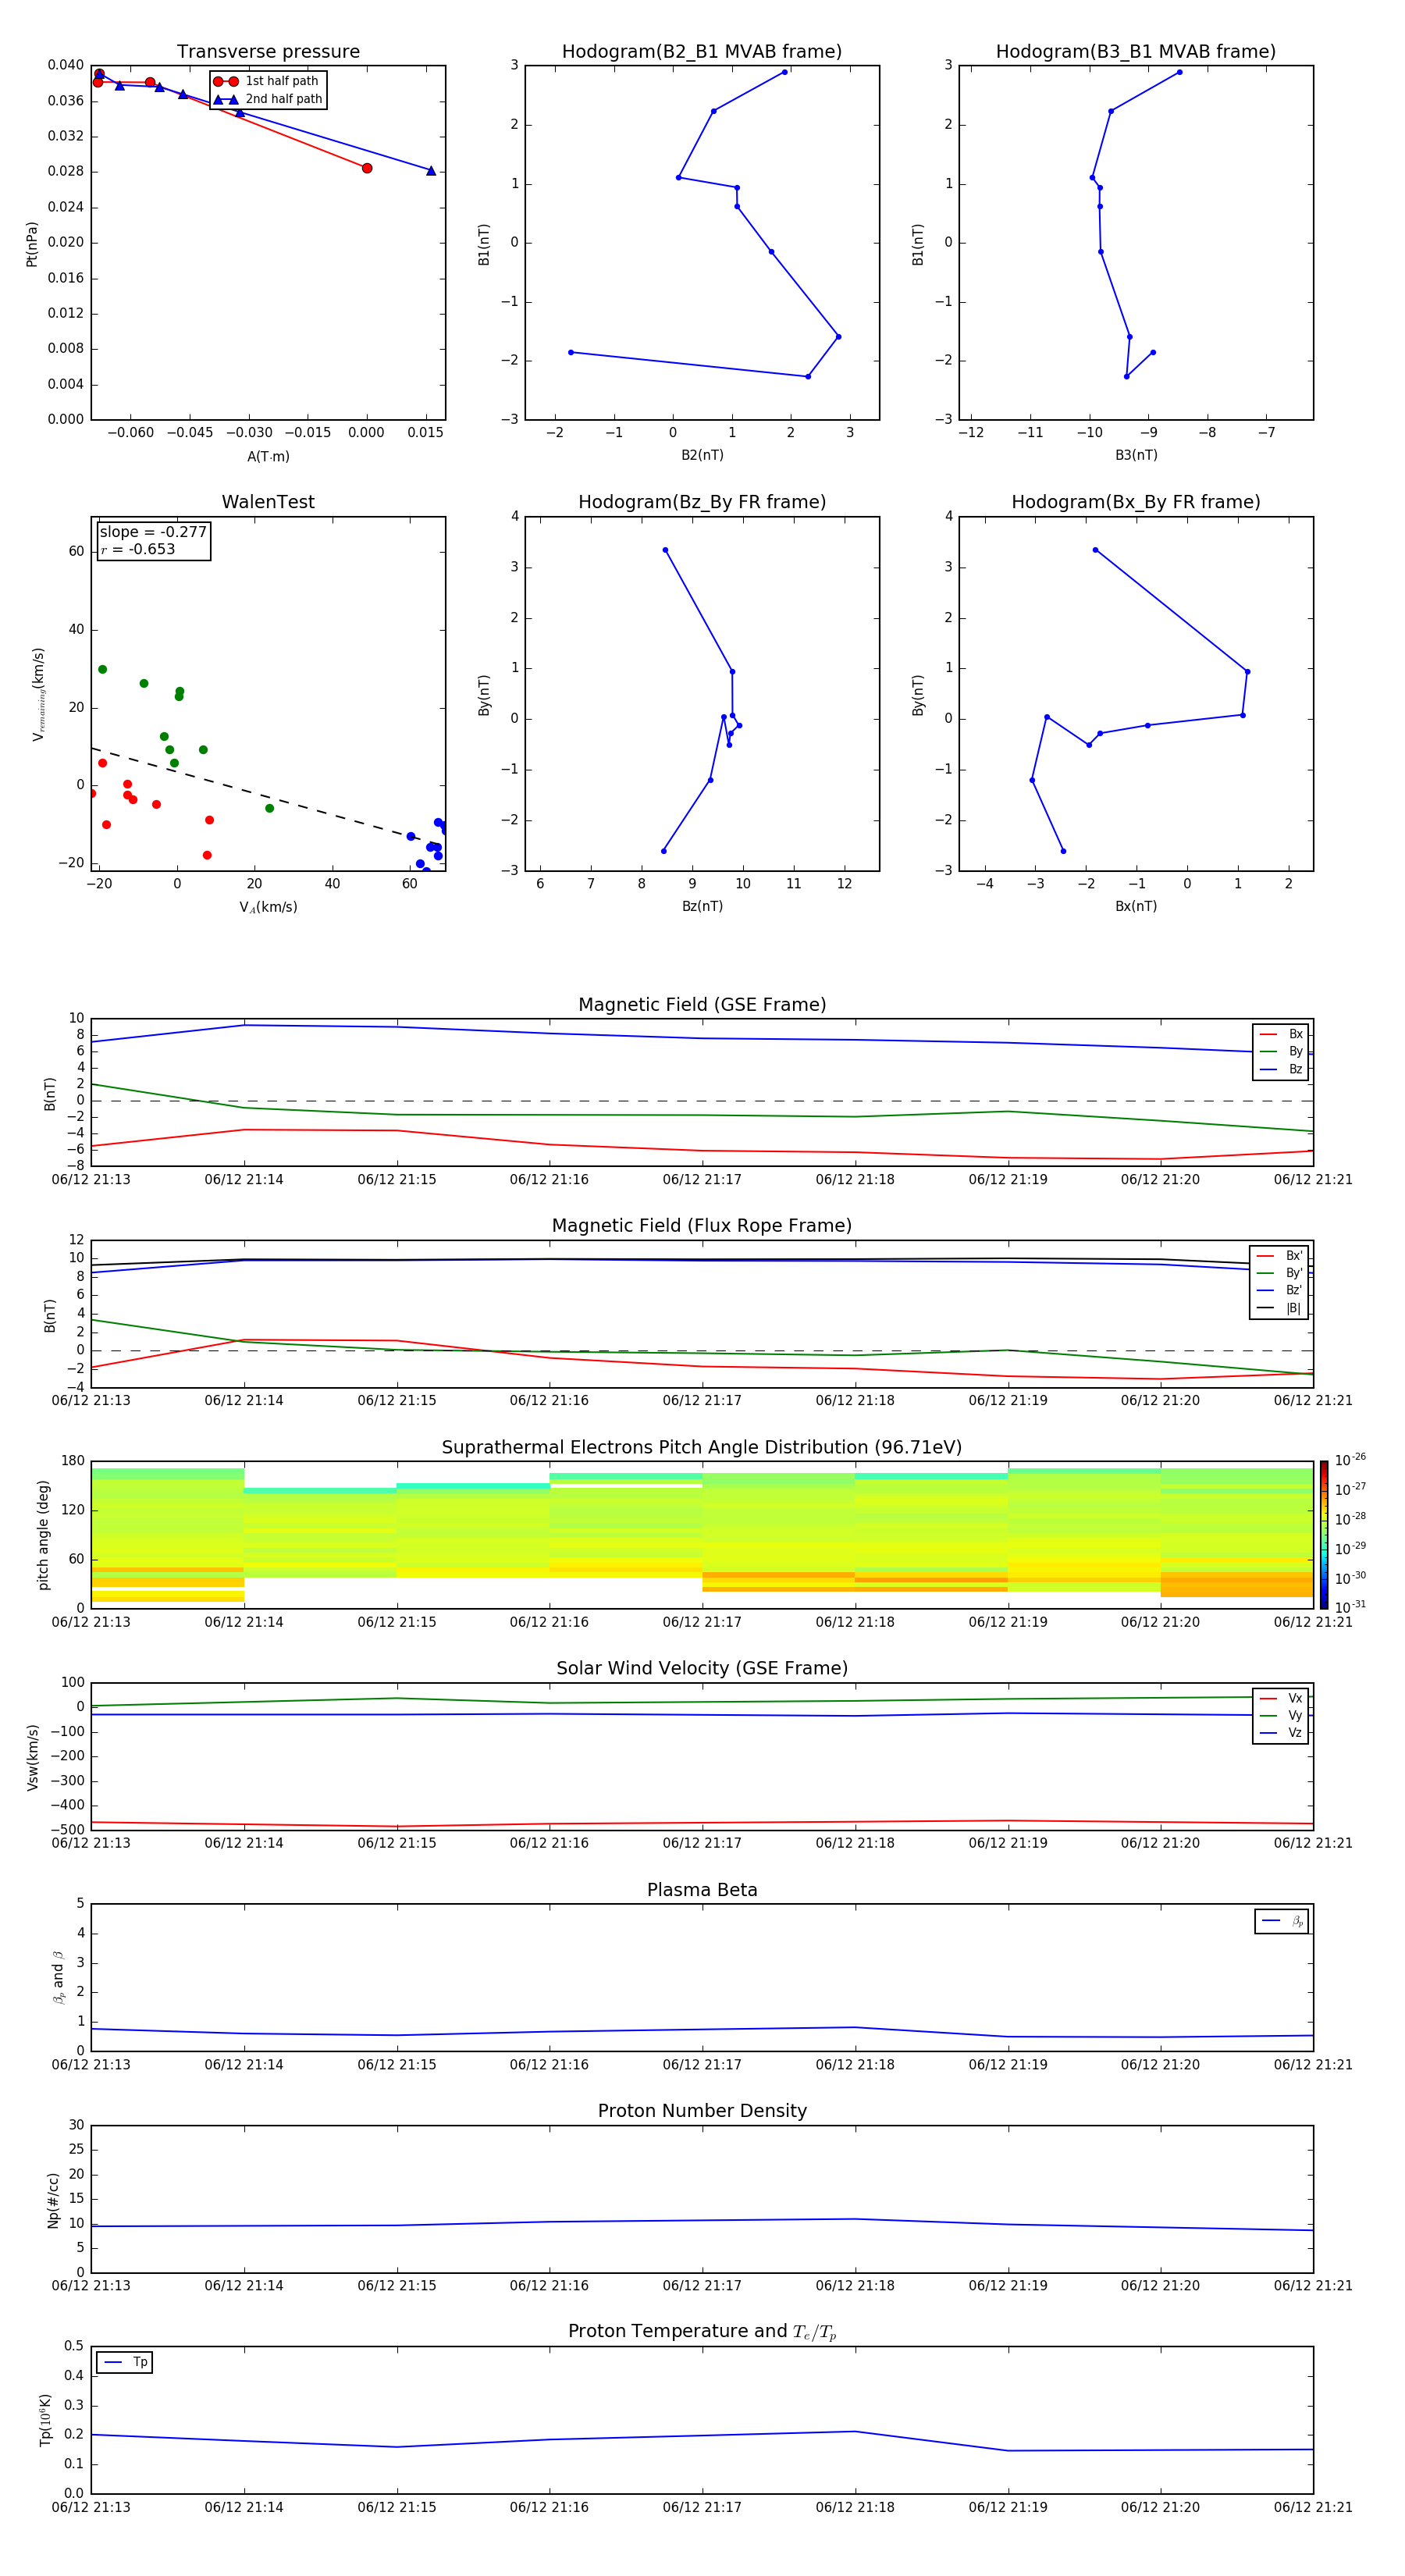Viewport: 1405px width, 2576px height.
Task: Click the 'Vy' legend entry in solar wind plot
Action: tap(1281, 1716)
